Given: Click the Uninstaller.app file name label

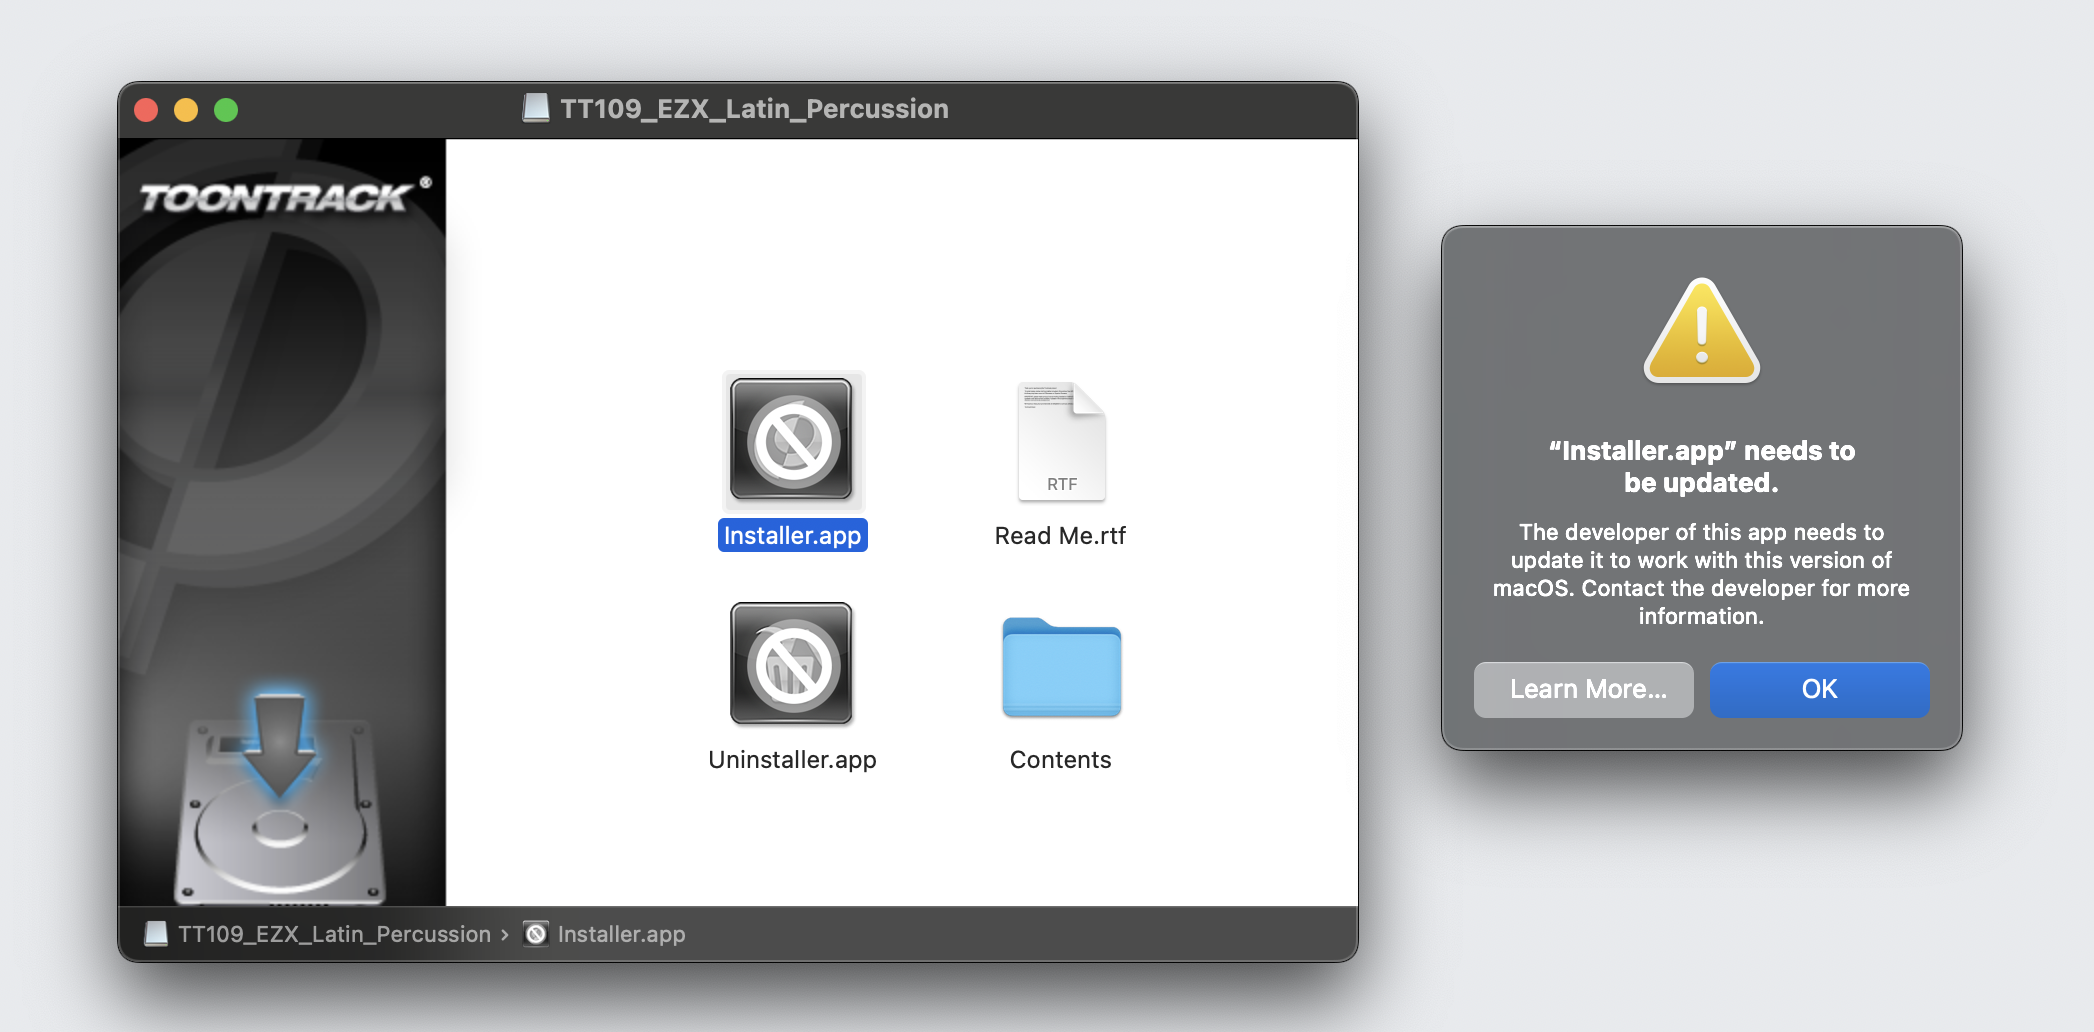Looking at the screenshot, I should point(792,760).
